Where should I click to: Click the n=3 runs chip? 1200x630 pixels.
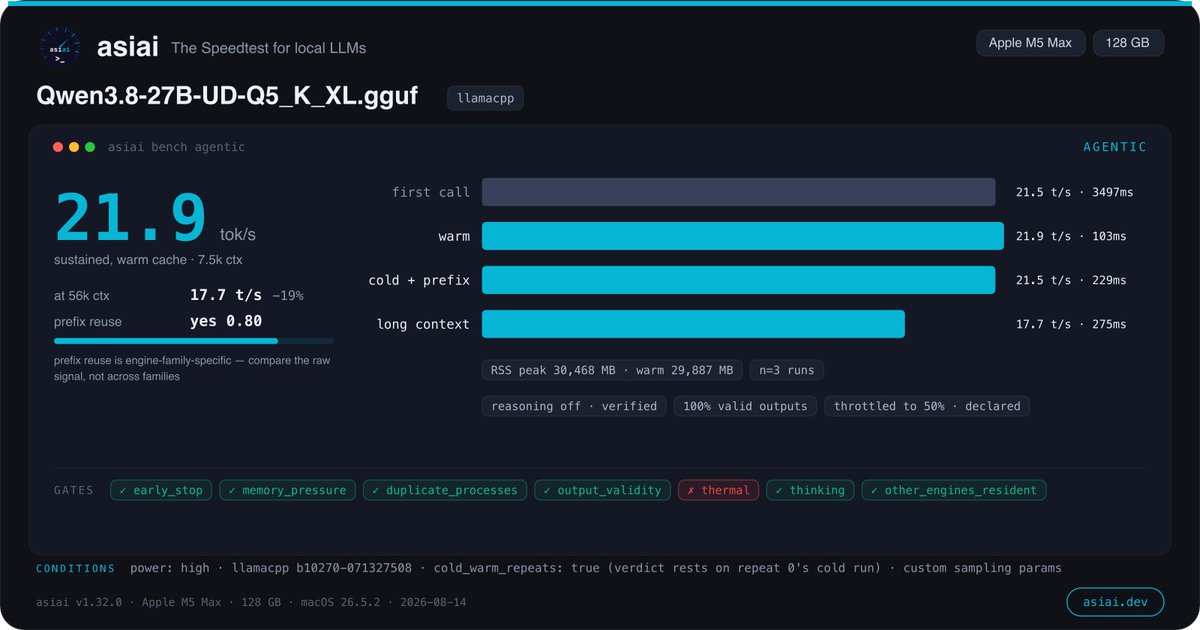pyautogui.click(x=787, y=370)
